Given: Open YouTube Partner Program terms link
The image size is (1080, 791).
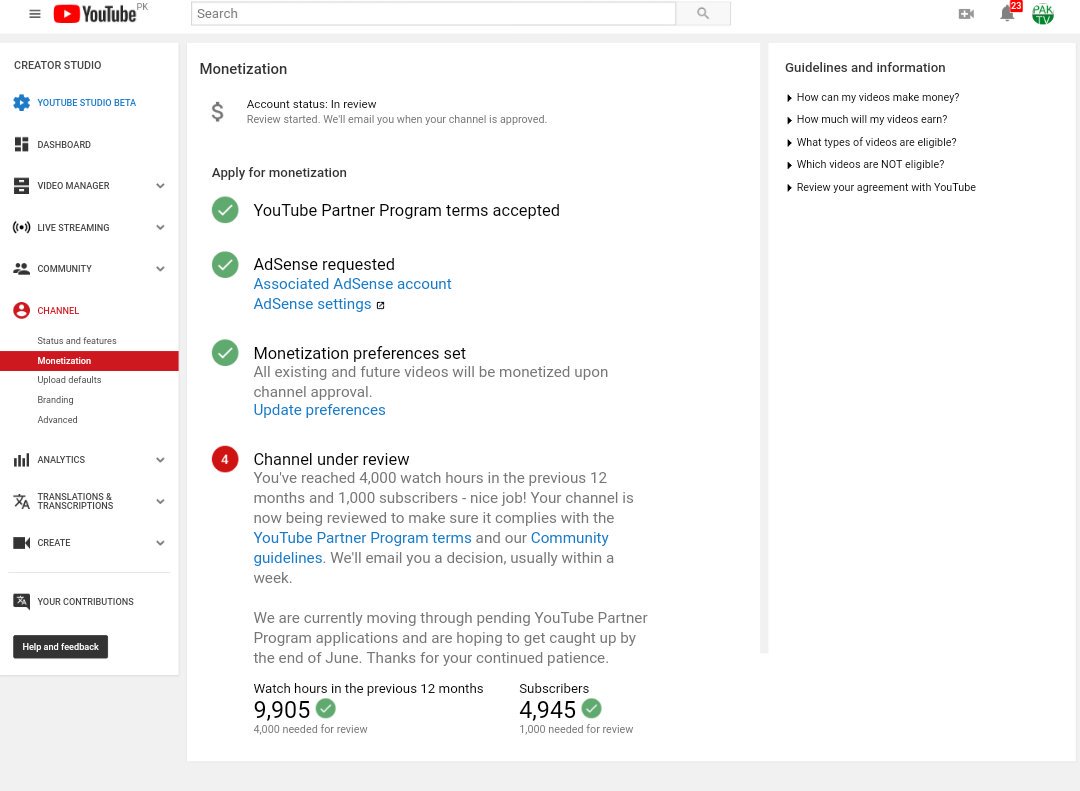Looking at the screenshot, I should 362,538.
